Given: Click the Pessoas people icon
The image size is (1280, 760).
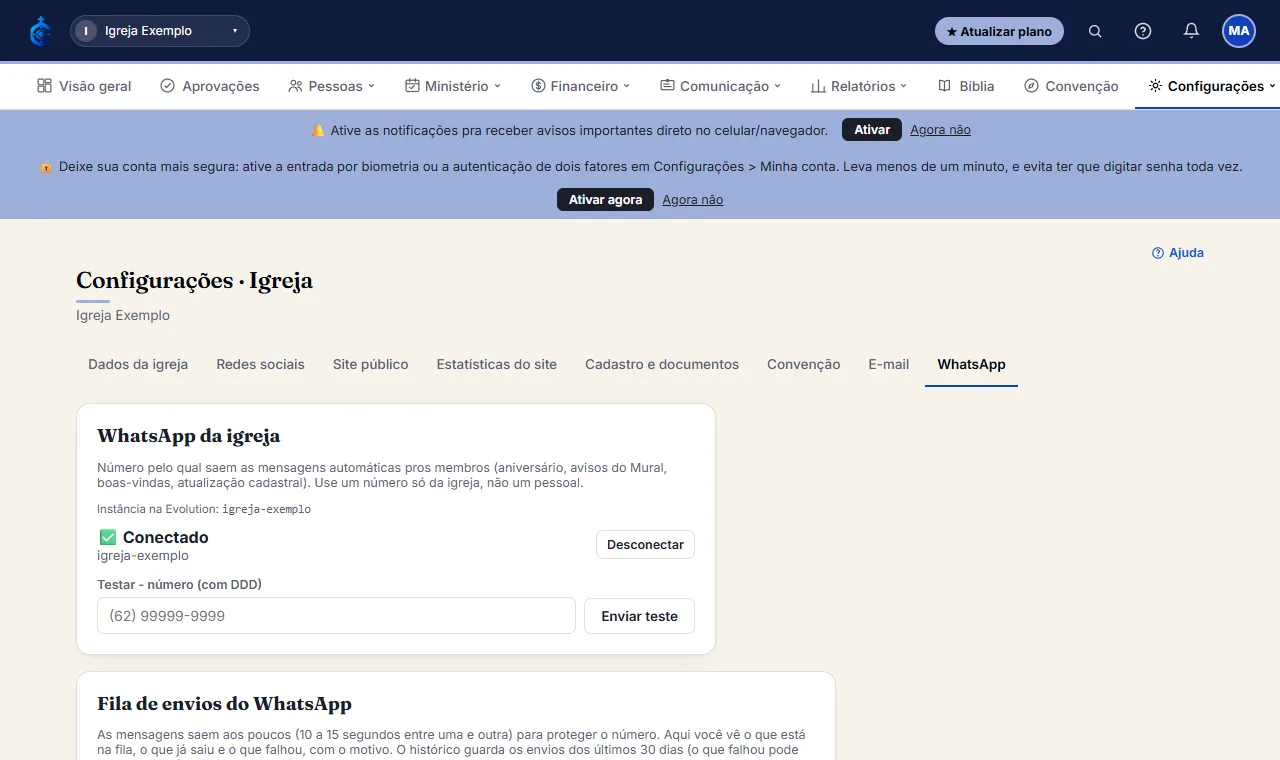Looking at the screenshot, I should tap(295, 86).
